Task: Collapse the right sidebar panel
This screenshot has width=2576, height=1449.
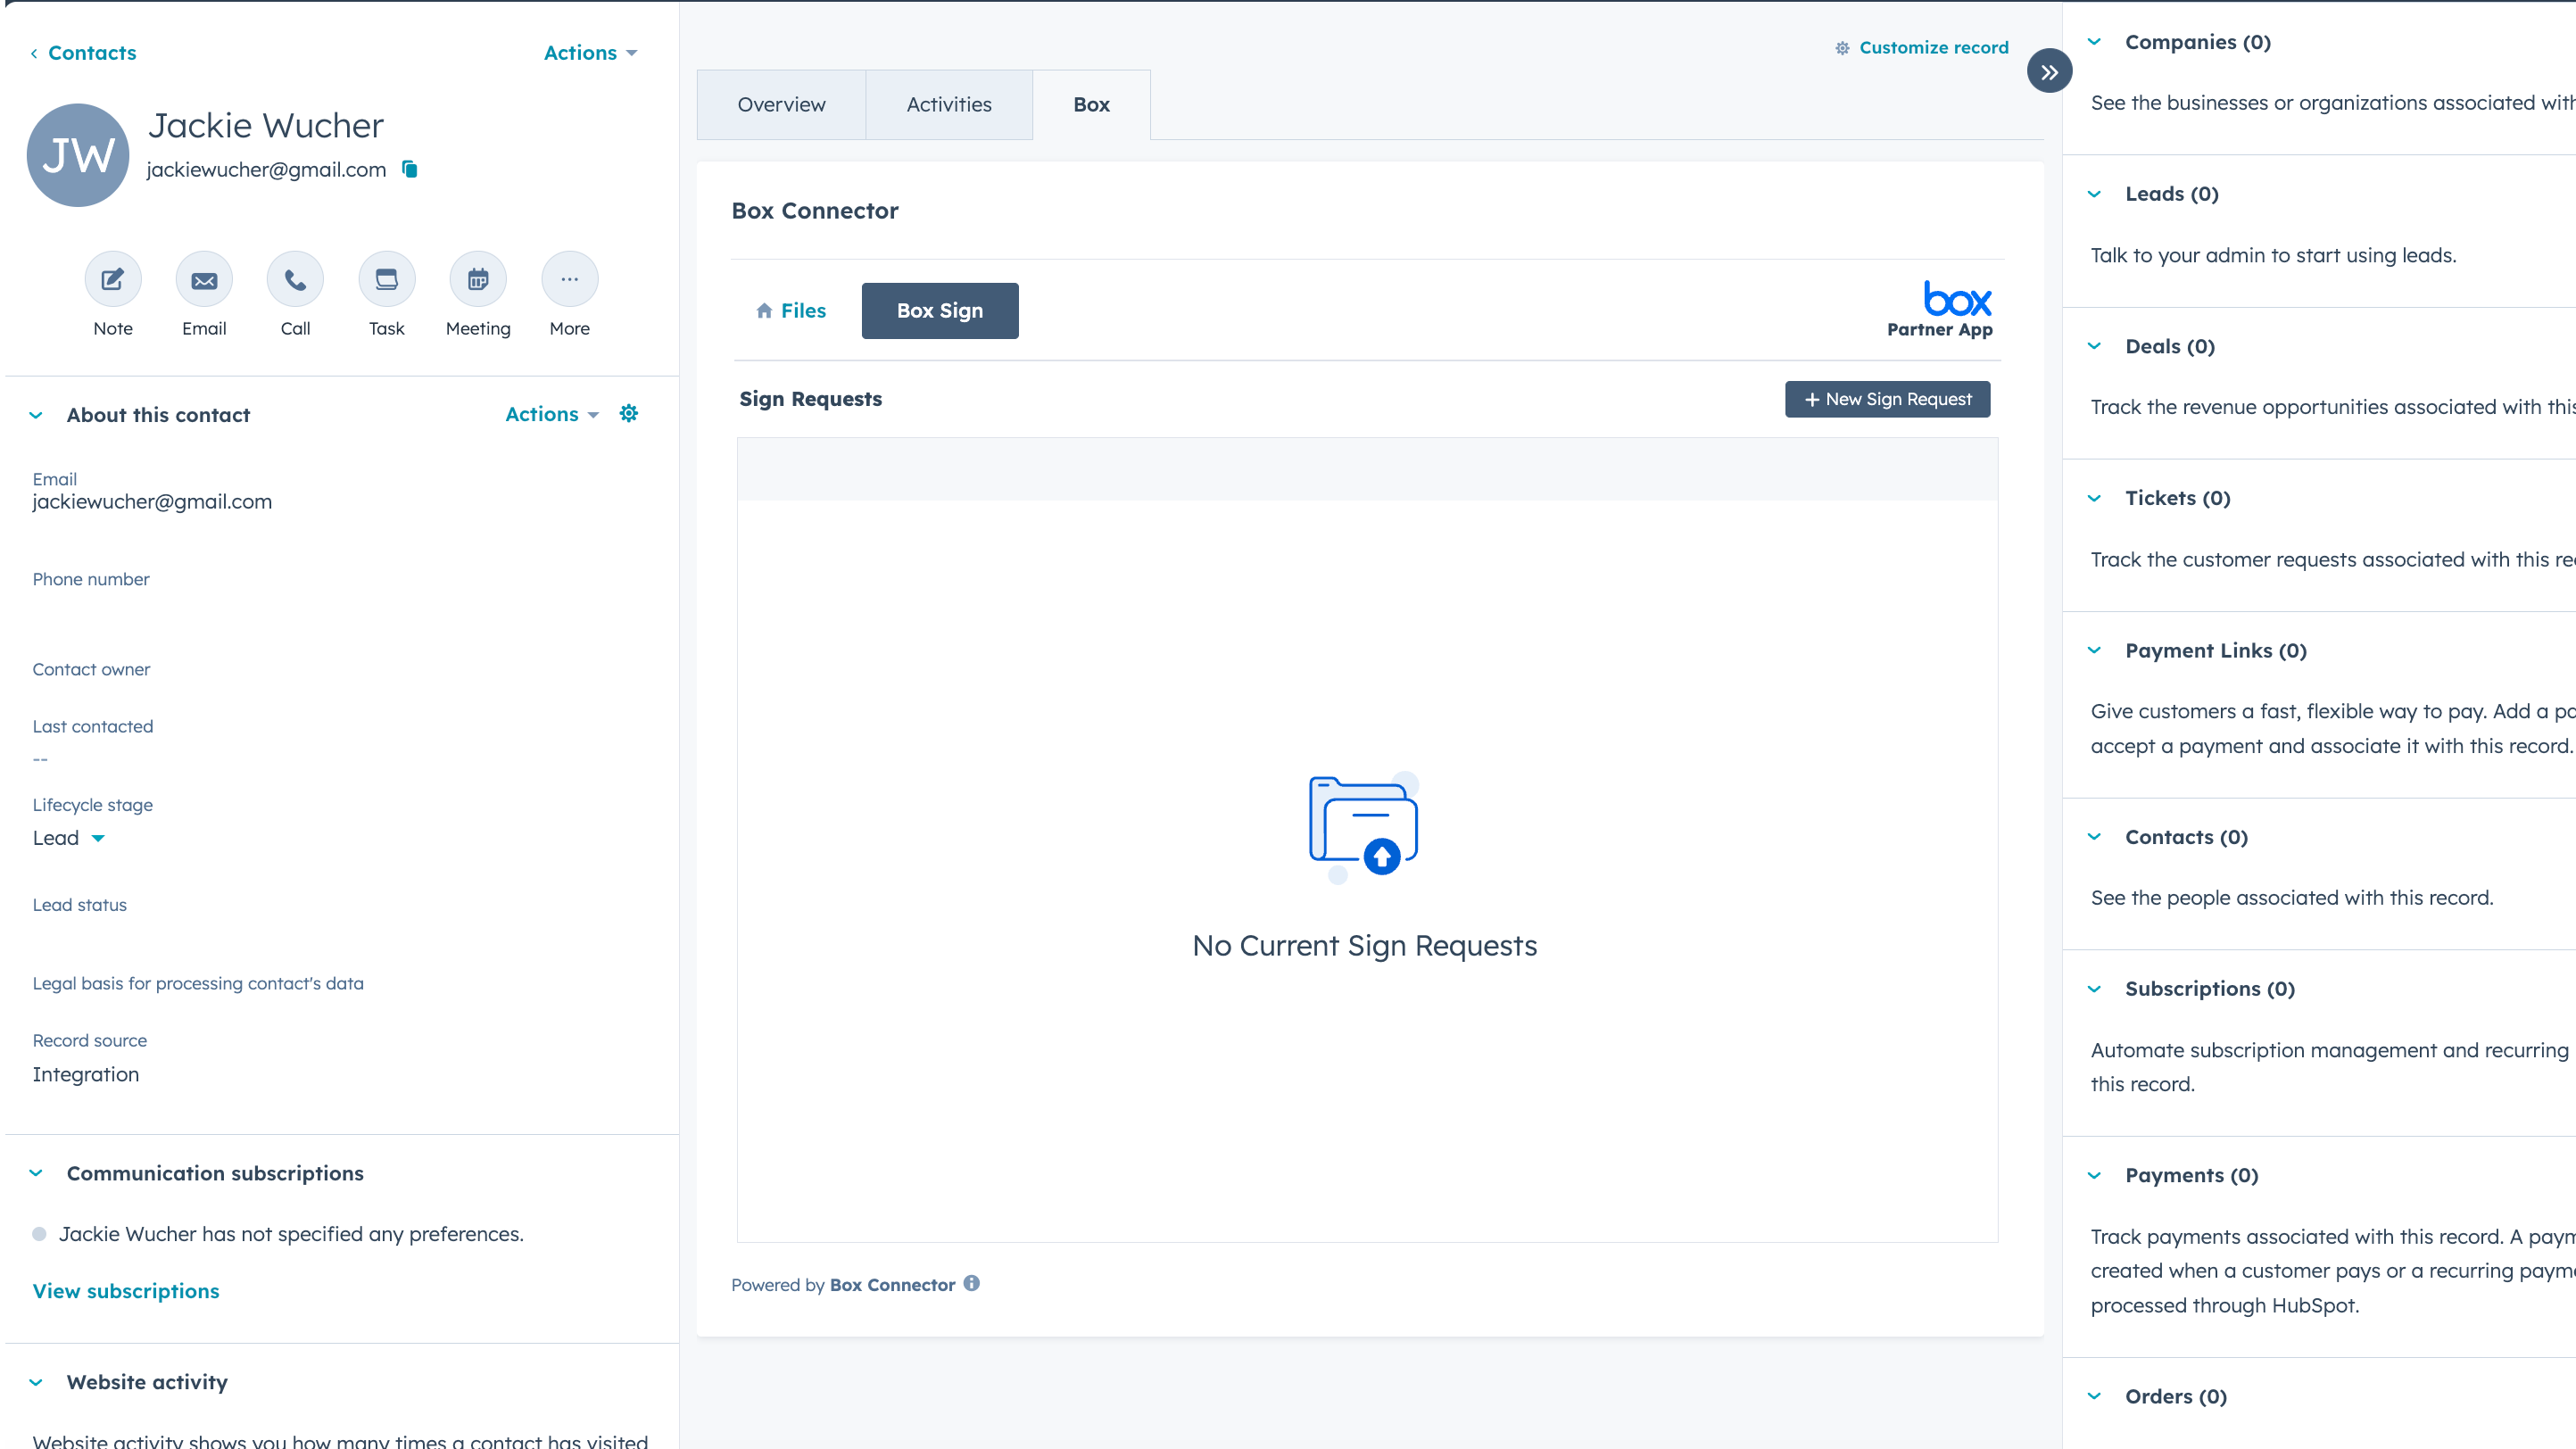Action: [2049, 71]
